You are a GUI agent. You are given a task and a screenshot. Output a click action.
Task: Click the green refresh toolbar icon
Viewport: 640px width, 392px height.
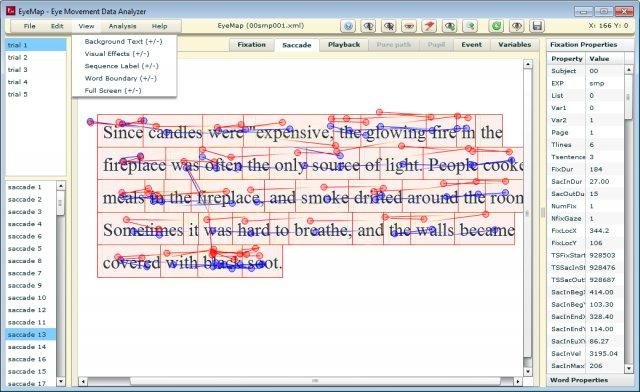coord(496,26)
